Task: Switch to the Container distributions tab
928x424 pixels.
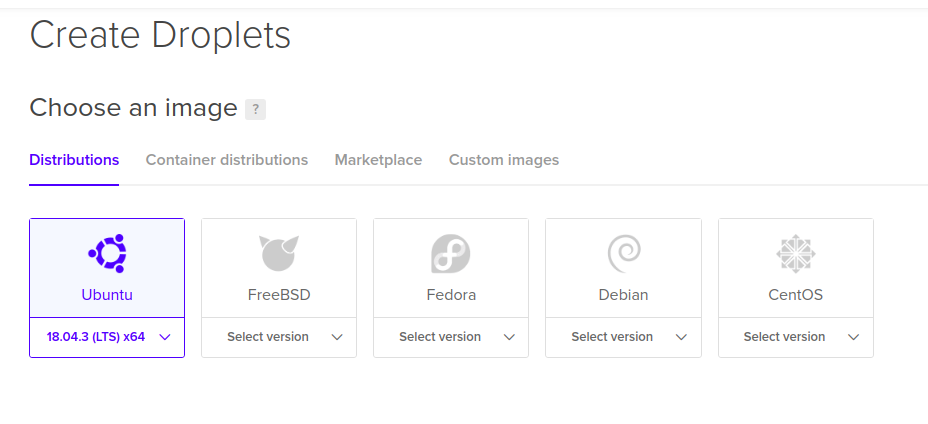Action: 227,160
